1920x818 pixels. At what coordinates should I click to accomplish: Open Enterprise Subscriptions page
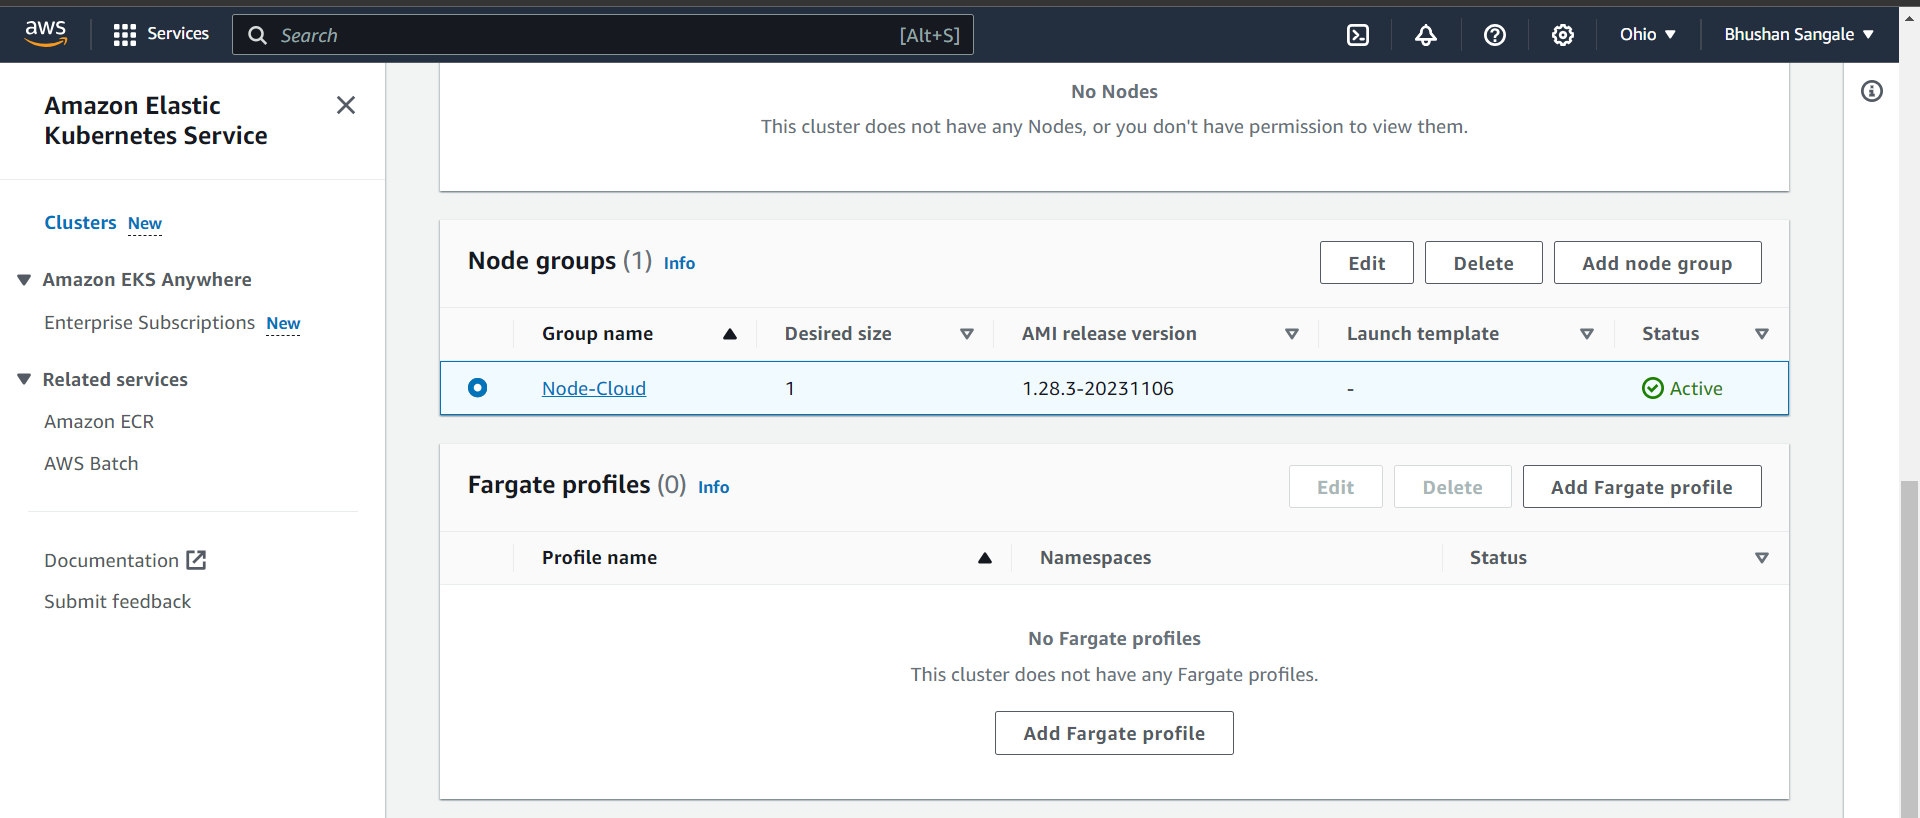pos(149,323)
